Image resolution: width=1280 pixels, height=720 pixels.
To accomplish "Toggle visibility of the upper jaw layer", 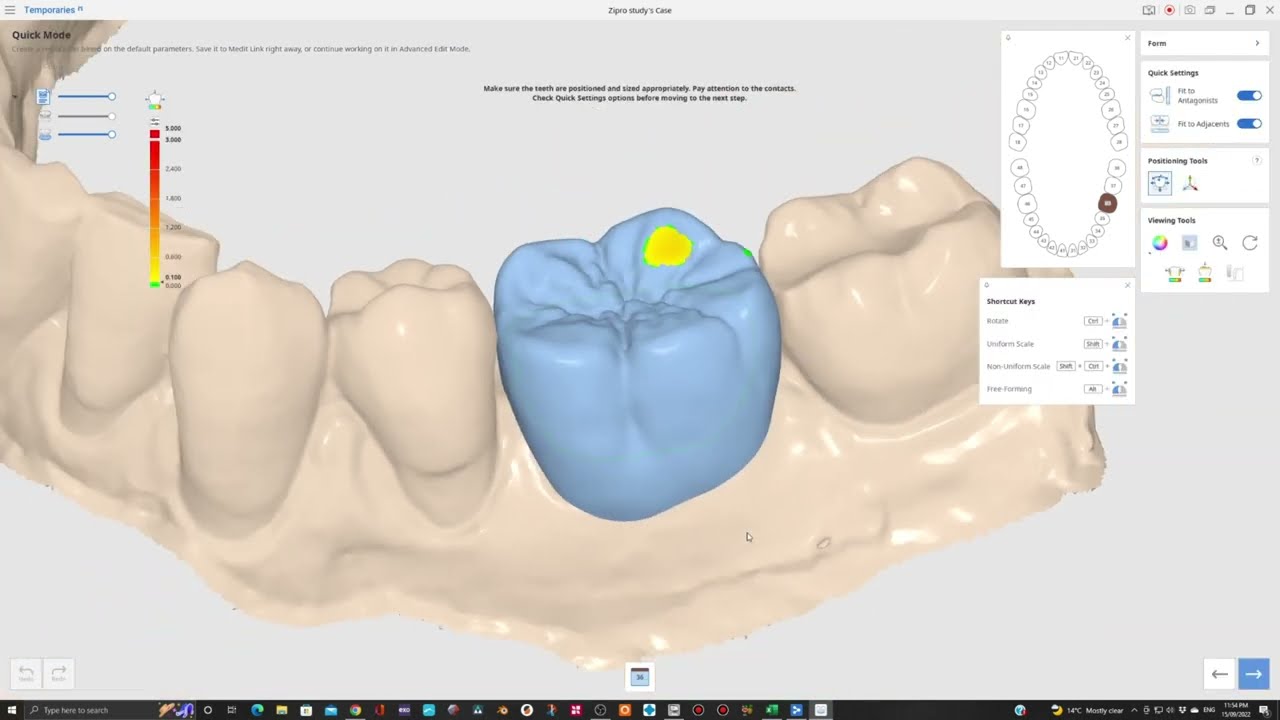I will [x=45, y=116].
